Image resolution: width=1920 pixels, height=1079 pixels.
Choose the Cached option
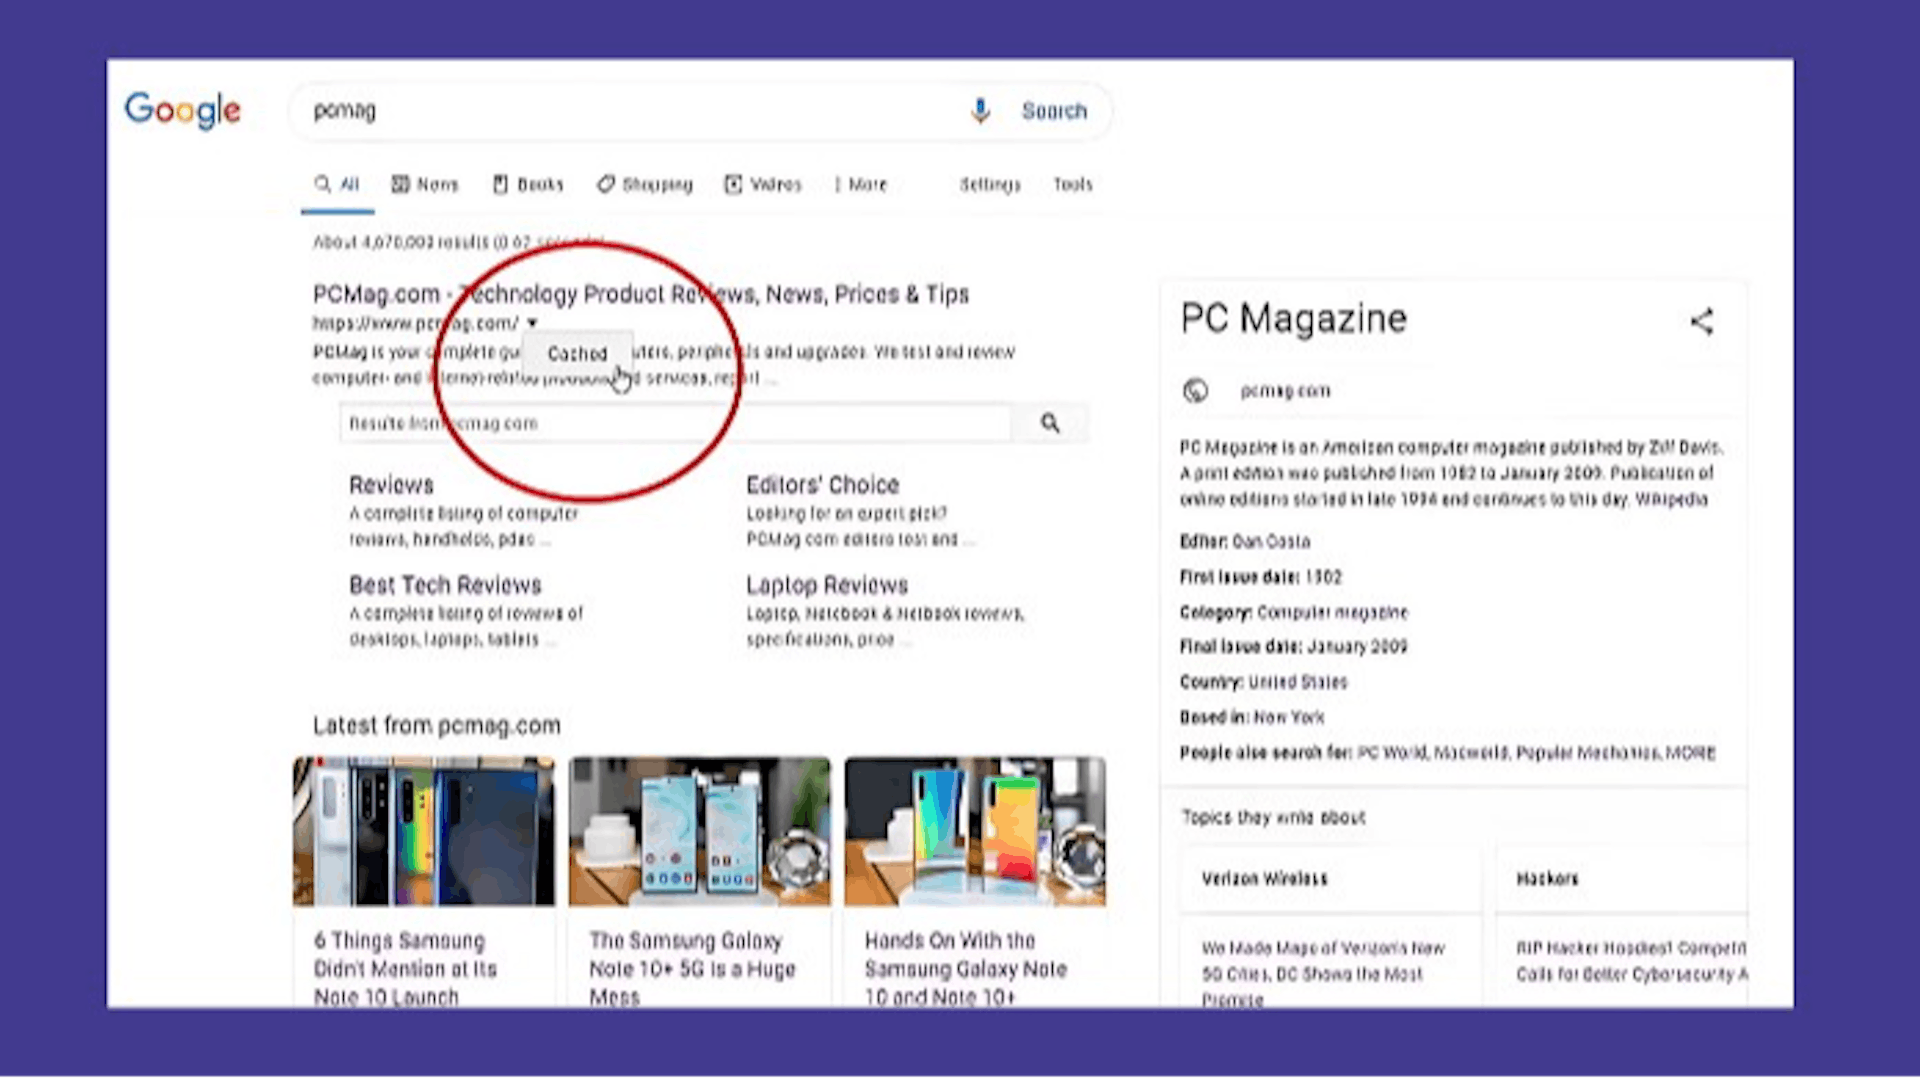pyautogui.click(x=577, y=354)
